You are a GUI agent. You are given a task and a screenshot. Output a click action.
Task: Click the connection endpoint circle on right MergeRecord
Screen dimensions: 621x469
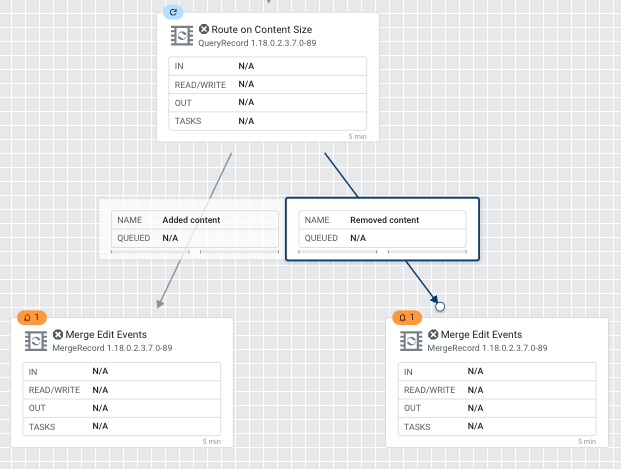click(440, 306)
